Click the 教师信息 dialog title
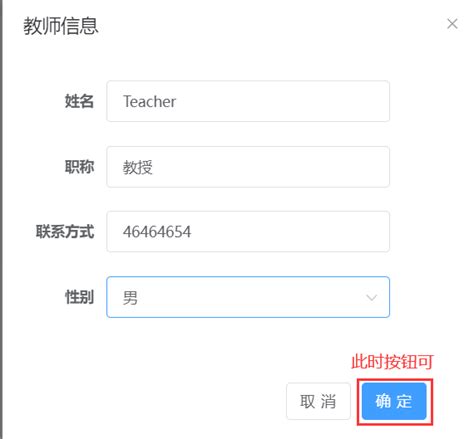Screen dimensions: 474x439 (61, 26)
